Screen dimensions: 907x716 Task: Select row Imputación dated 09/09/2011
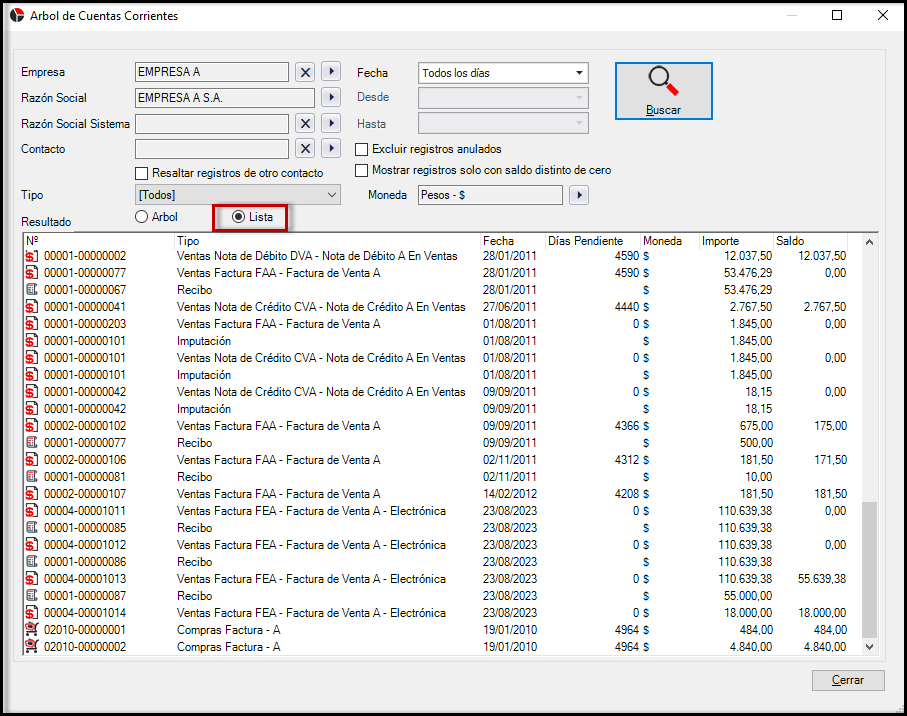[x=437, y=409]
